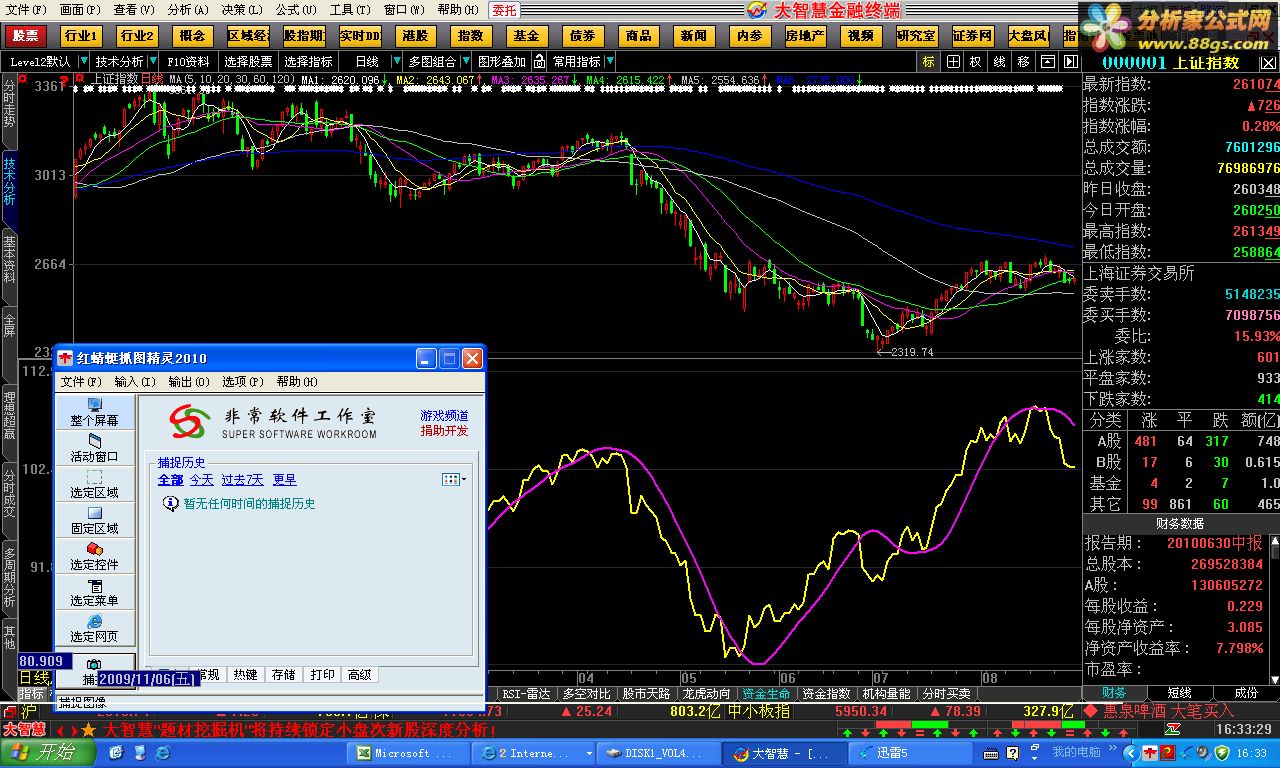The width and height of the screenshot is (1280, 768).
Task: Switch to the RSI-雷达 indicator tab
Action: pos(526,693)
